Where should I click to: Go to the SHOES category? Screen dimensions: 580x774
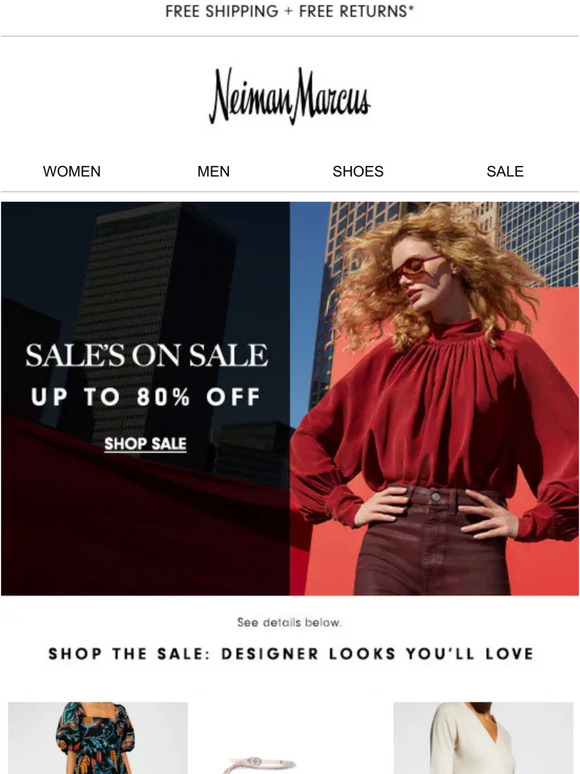click(x=358, y=171)
